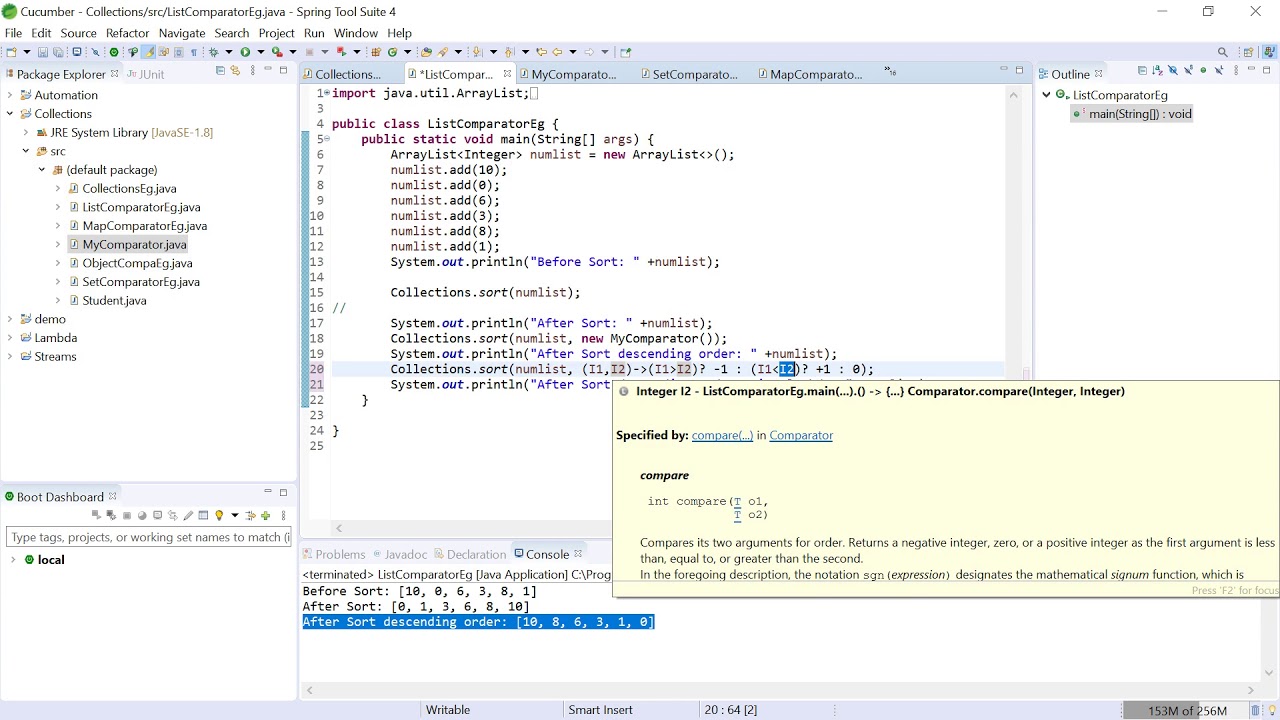Expand the Automation project node

click(10, 95)
